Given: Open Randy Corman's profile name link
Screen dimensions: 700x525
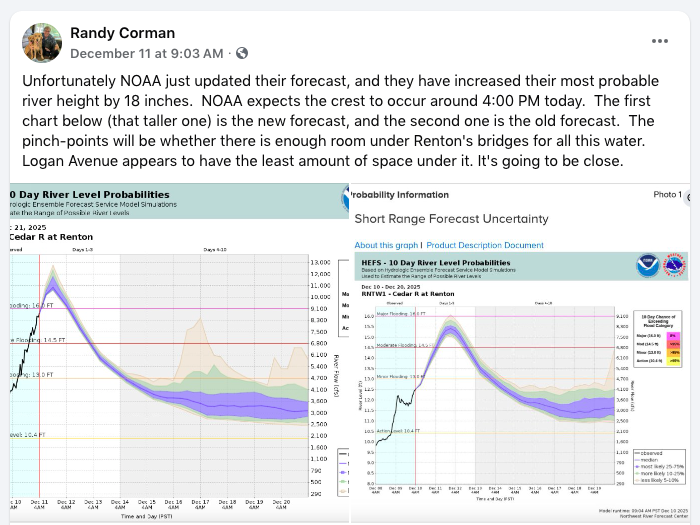Looking at the screenshot, I should (122, 33).
